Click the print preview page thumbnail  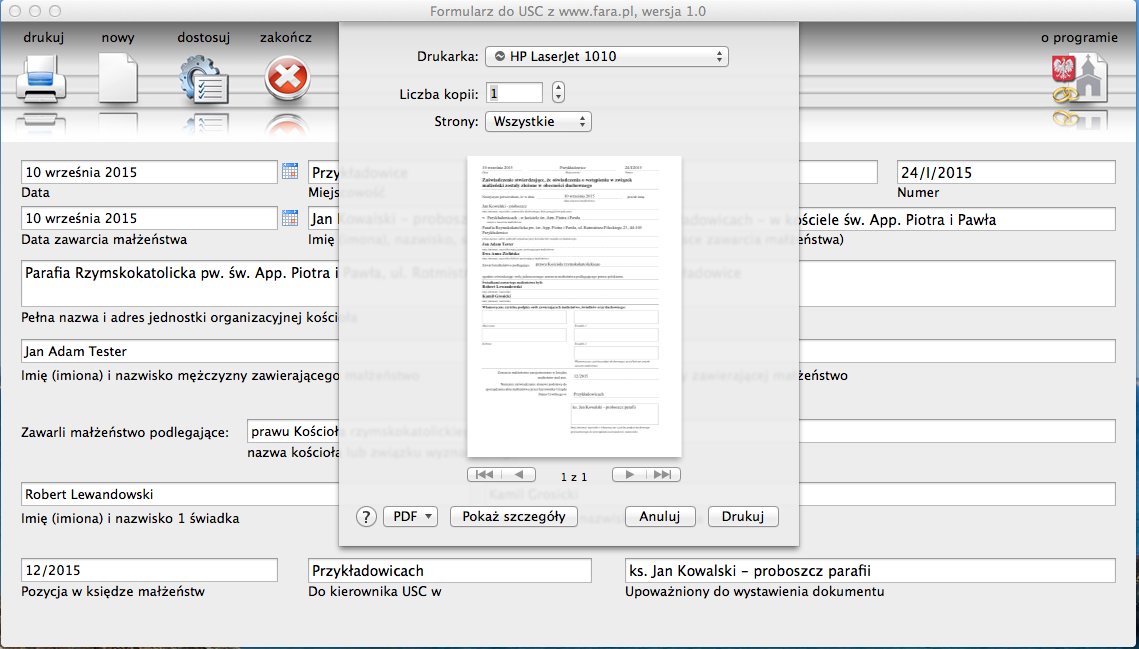(574, 307)
